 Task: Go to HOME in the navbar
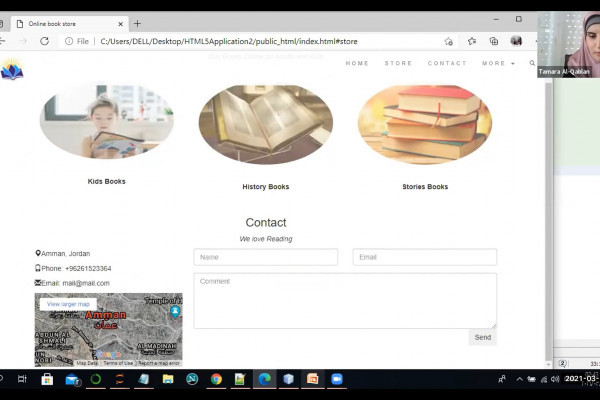(357, 63)
